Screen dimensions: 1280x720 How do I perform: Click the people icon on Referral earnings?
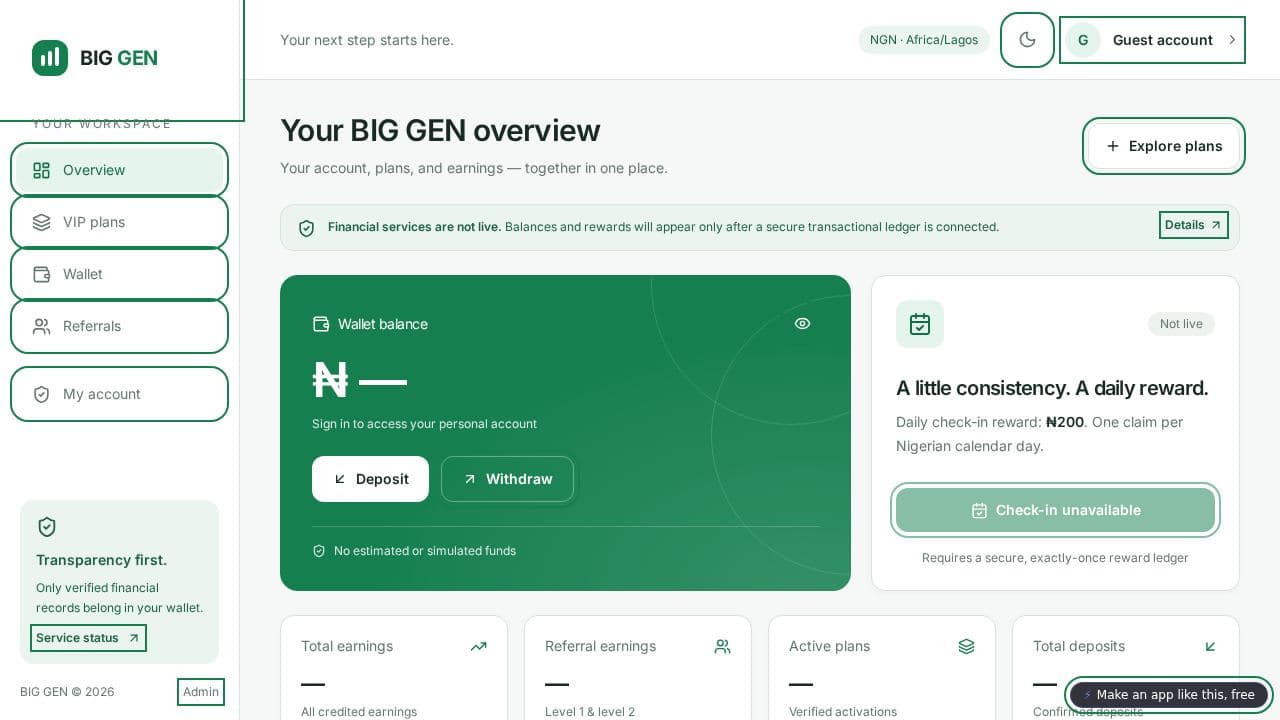coord(722,646)
